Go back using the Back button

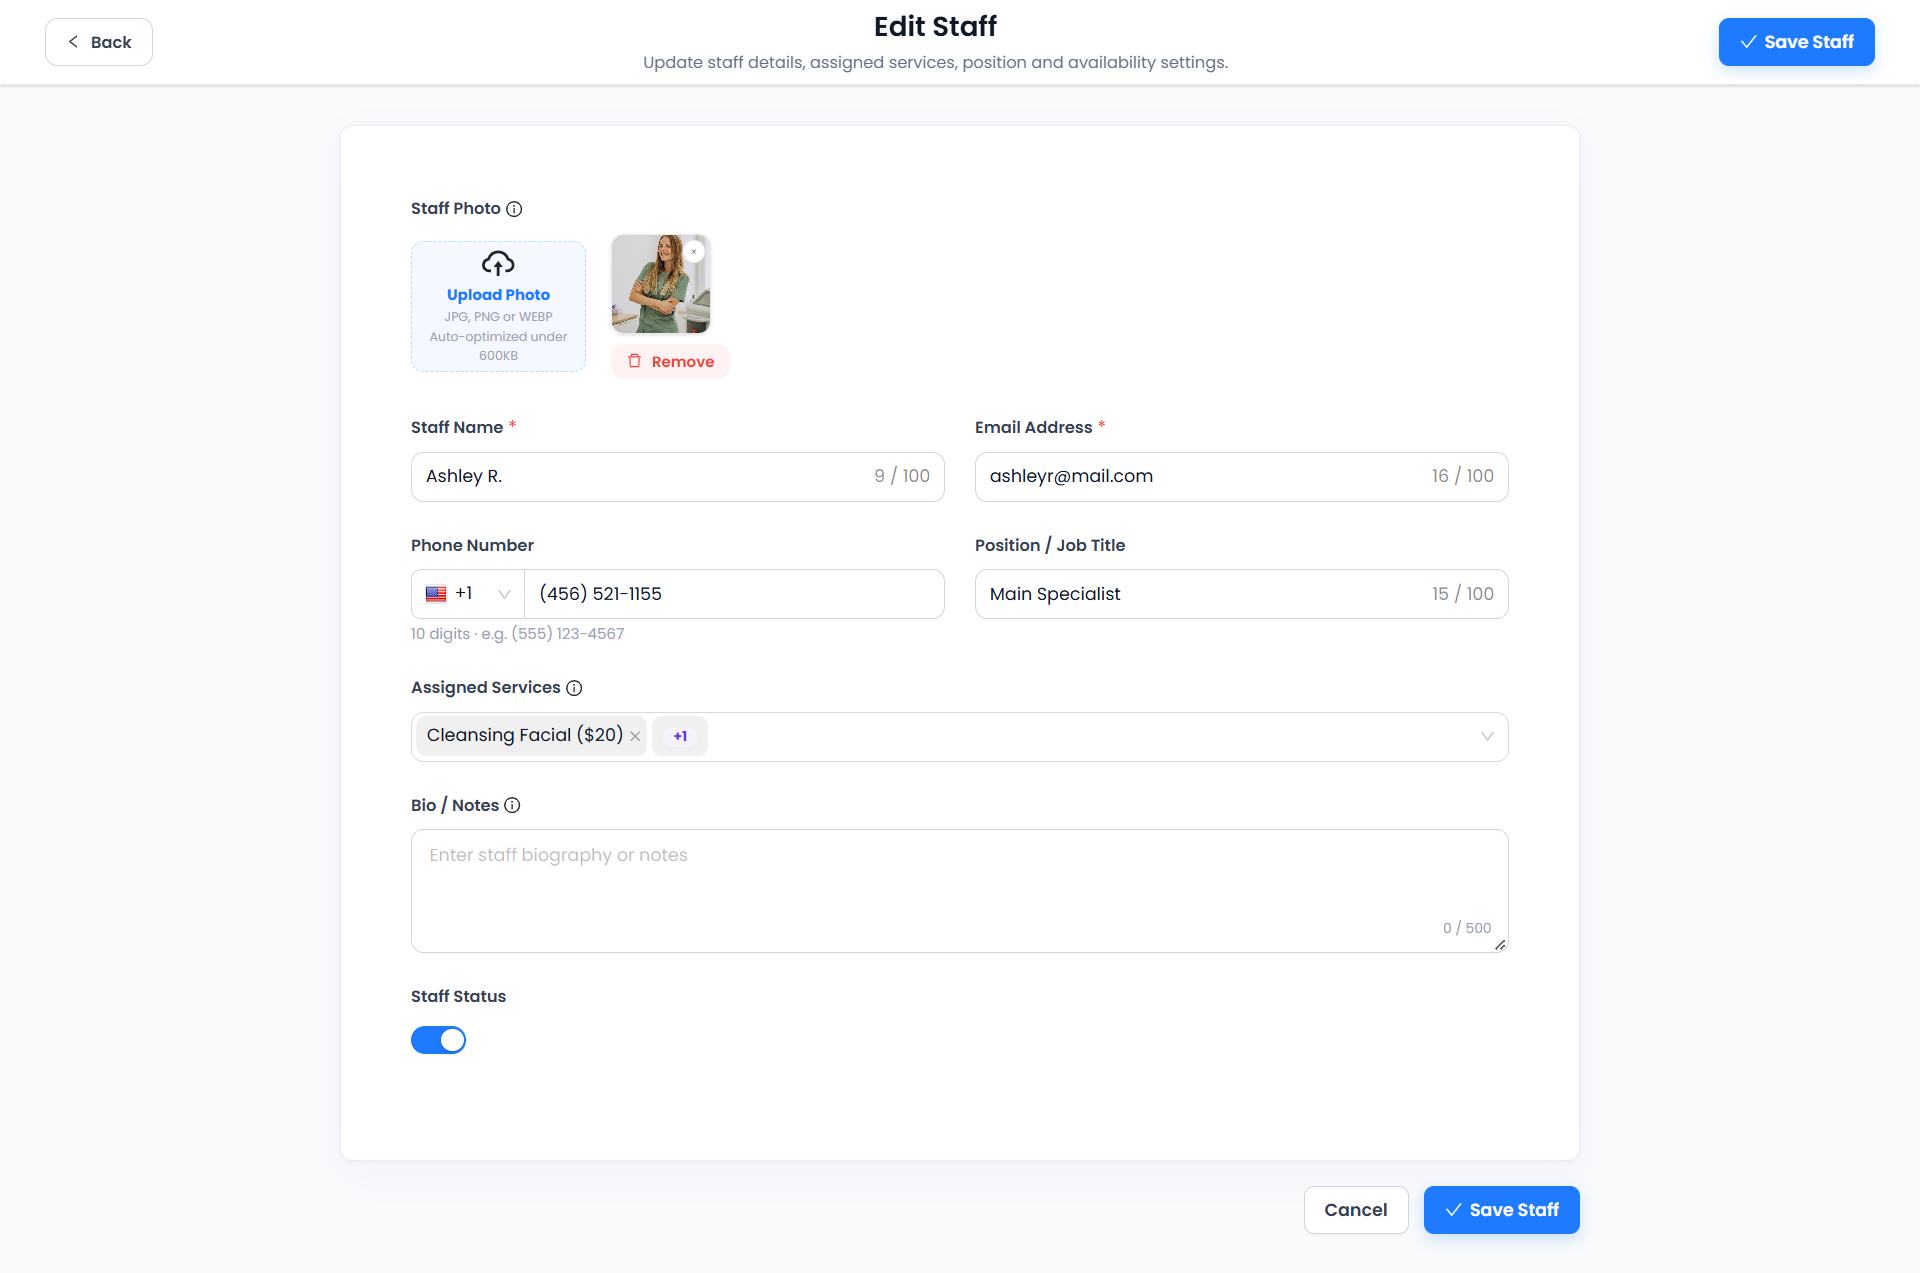[99, 42]
